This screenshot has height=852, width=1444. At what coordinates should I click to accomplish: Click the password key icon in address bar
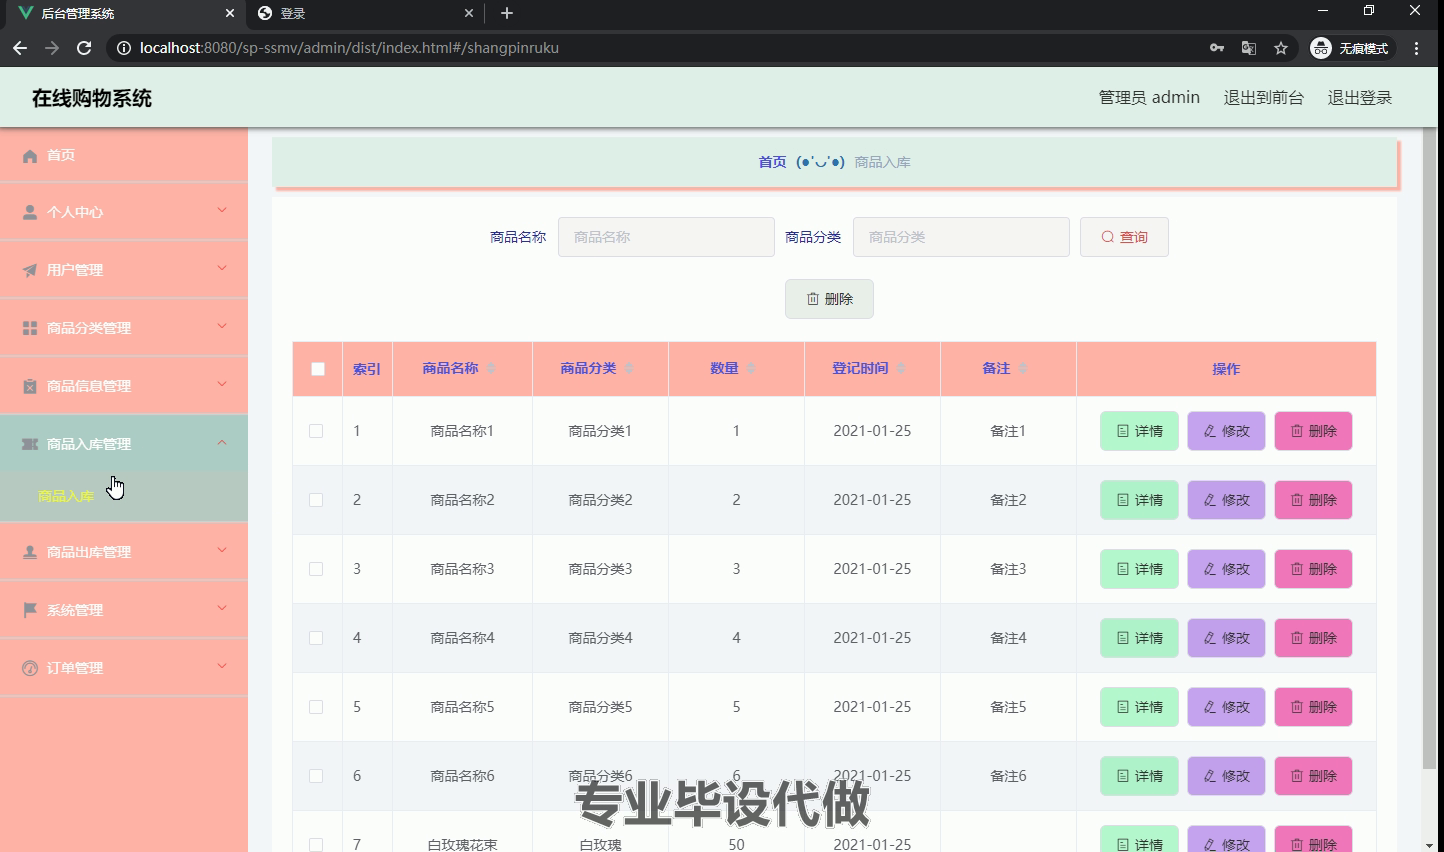pos(1217,48)
